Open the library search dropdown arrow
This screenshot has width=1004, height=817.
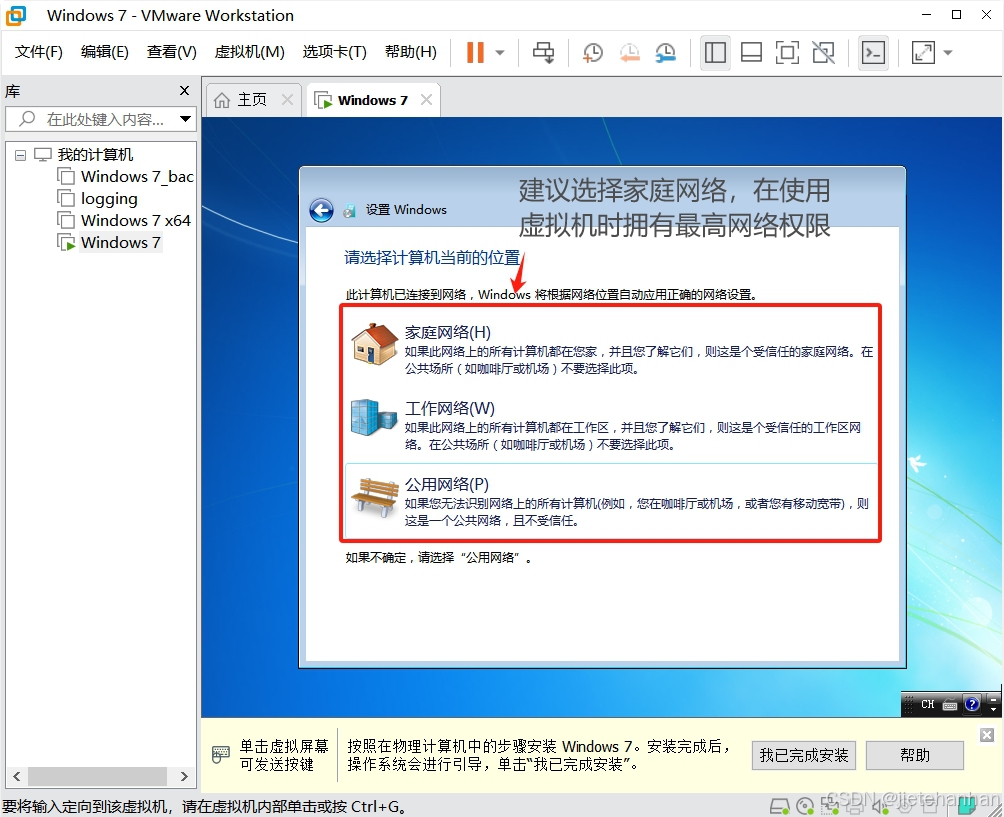pos(185,119)
